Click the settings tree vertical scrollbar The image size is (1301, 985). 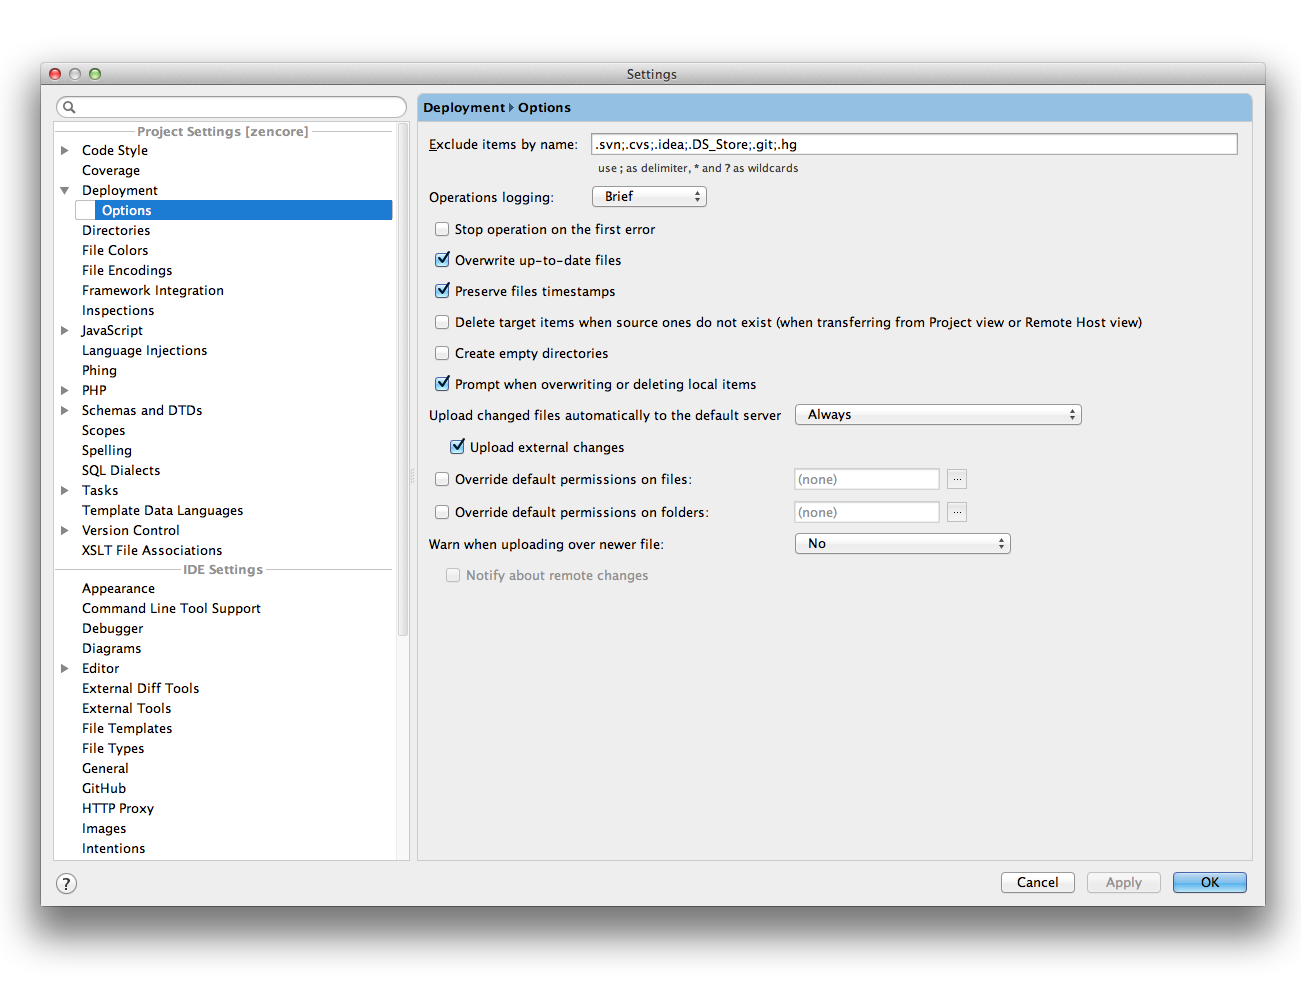pos(403,380)
